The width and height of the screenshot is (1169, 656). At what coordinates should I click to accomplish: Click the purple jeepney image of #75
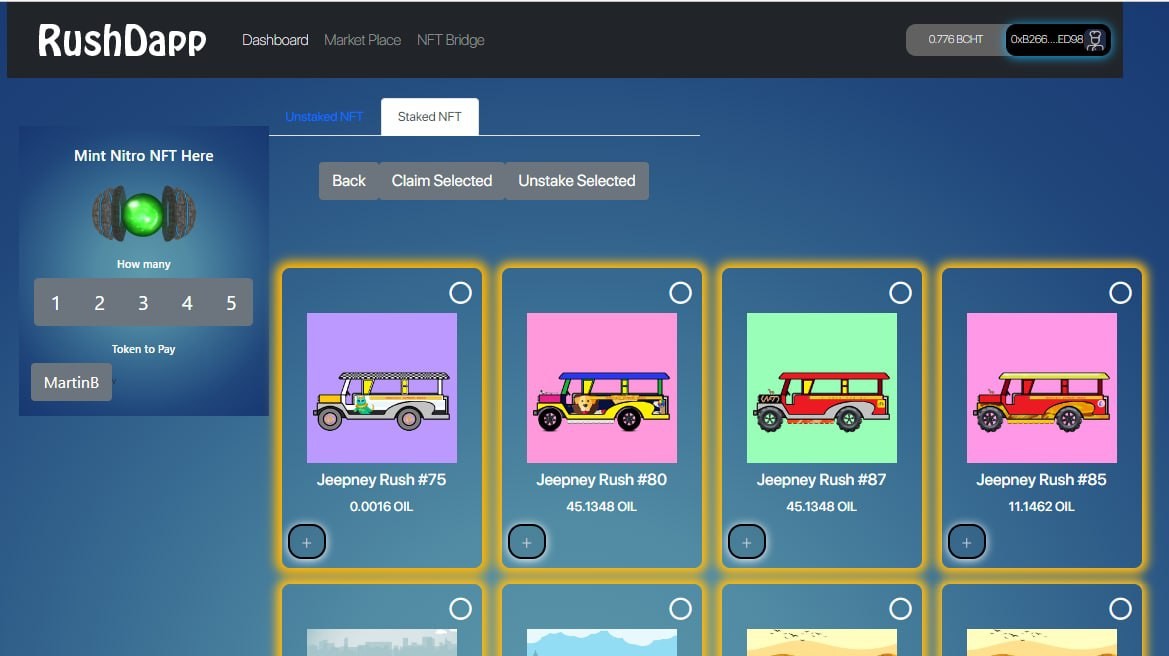382,388
